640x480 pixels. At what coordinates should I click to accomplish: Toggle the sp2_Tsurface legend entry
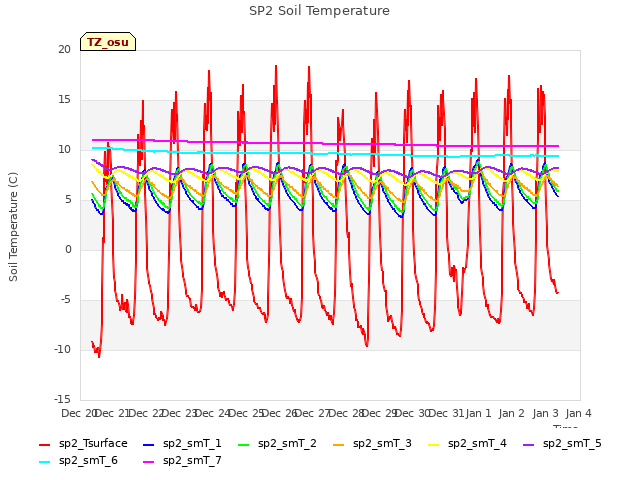(x=83, y=444)
